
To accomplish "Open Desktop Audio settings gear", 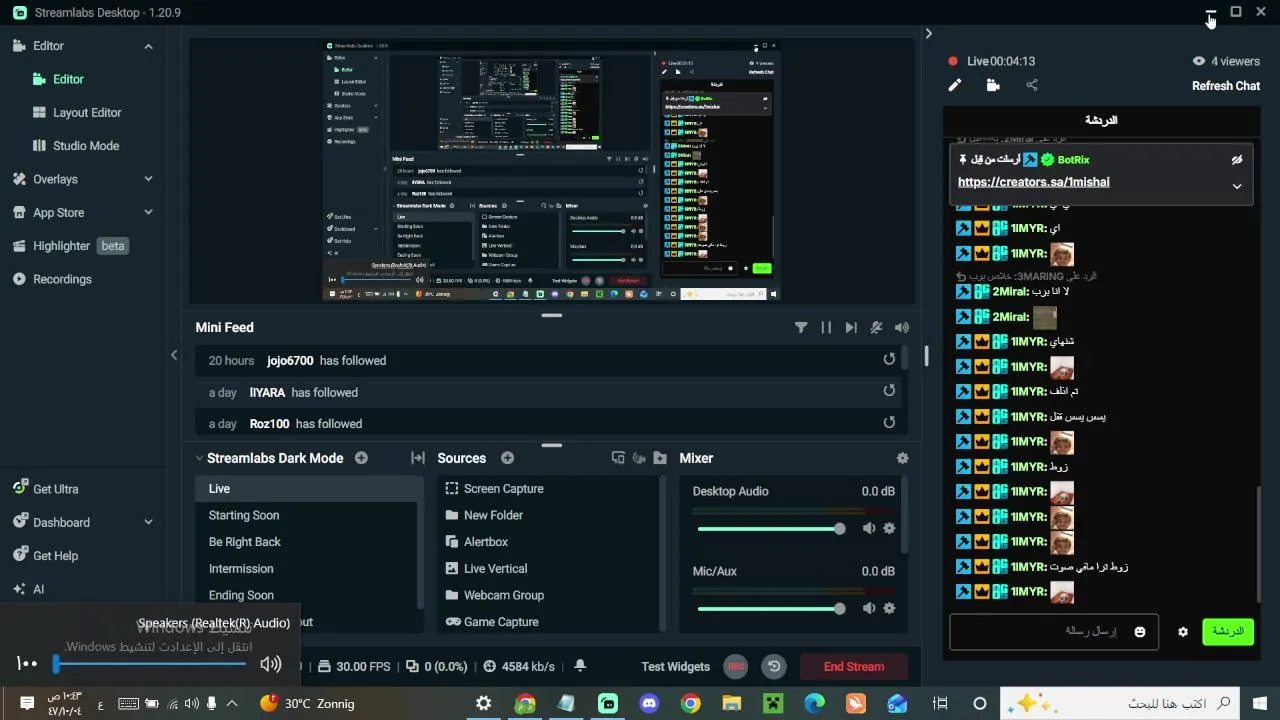I will coord(889,528).
